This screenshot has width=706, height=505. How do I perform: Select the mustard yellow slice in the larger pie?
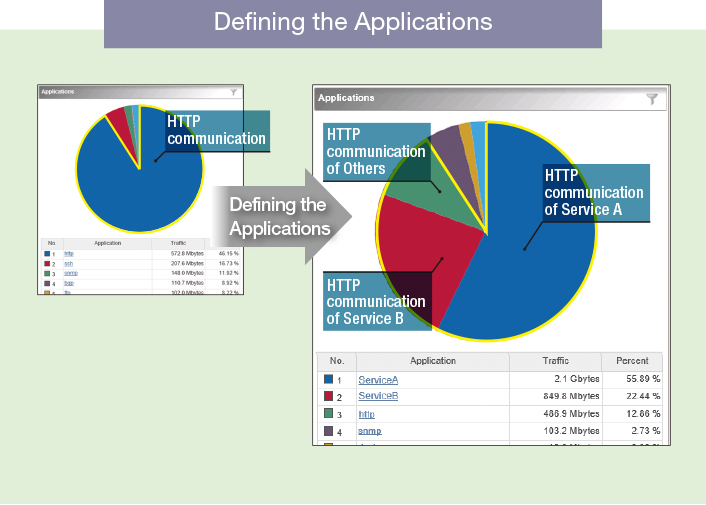tap(469, 149)
